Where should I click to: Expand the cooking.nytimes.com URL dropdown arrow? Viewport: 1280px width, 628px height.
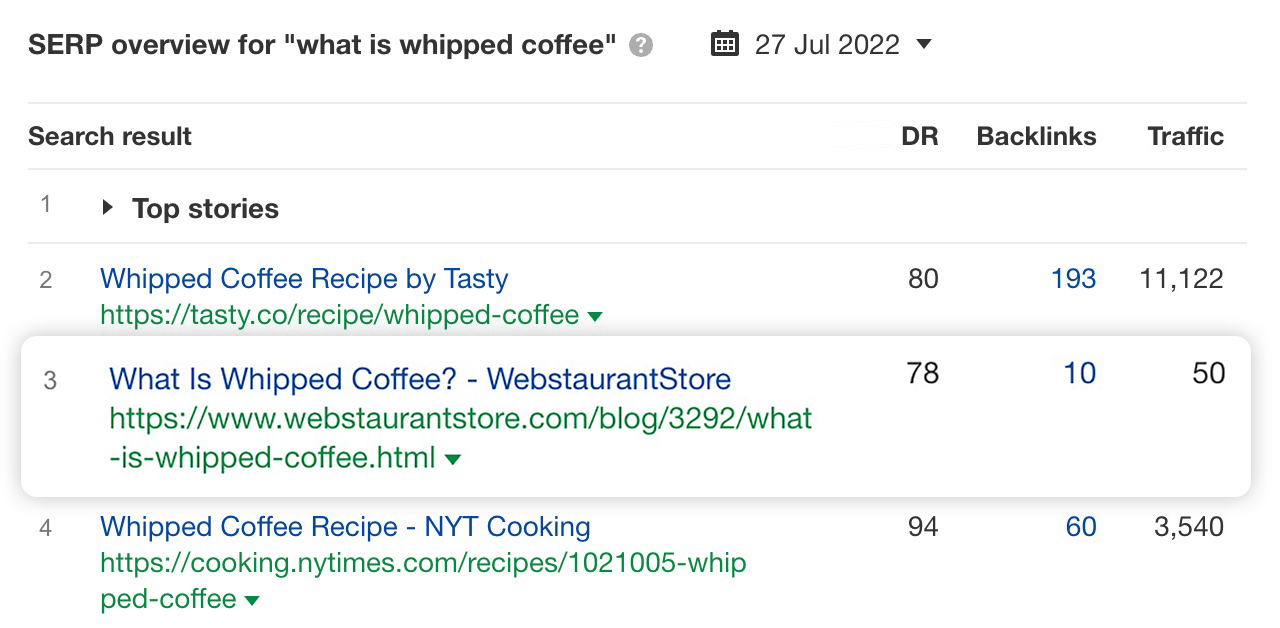[252, 600]
